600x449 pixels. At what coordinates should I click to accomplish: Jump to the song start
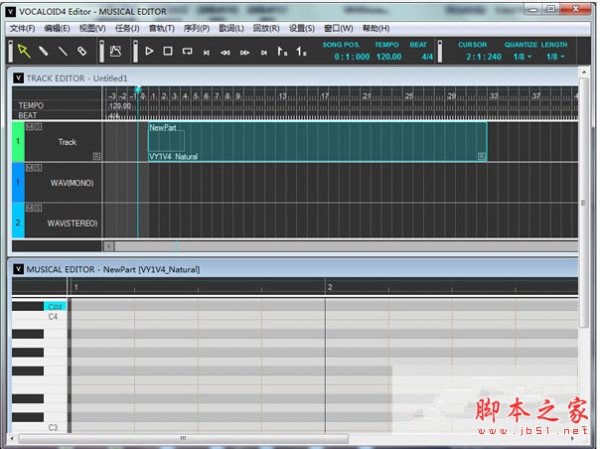point(207,53)
